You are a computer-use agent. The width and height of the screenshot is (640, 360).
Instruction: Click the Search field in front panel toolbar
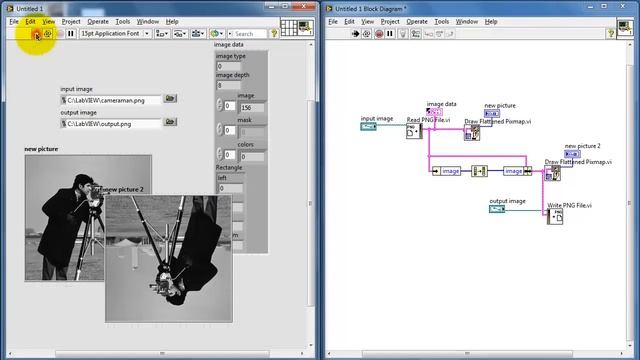tap(250, 34)
